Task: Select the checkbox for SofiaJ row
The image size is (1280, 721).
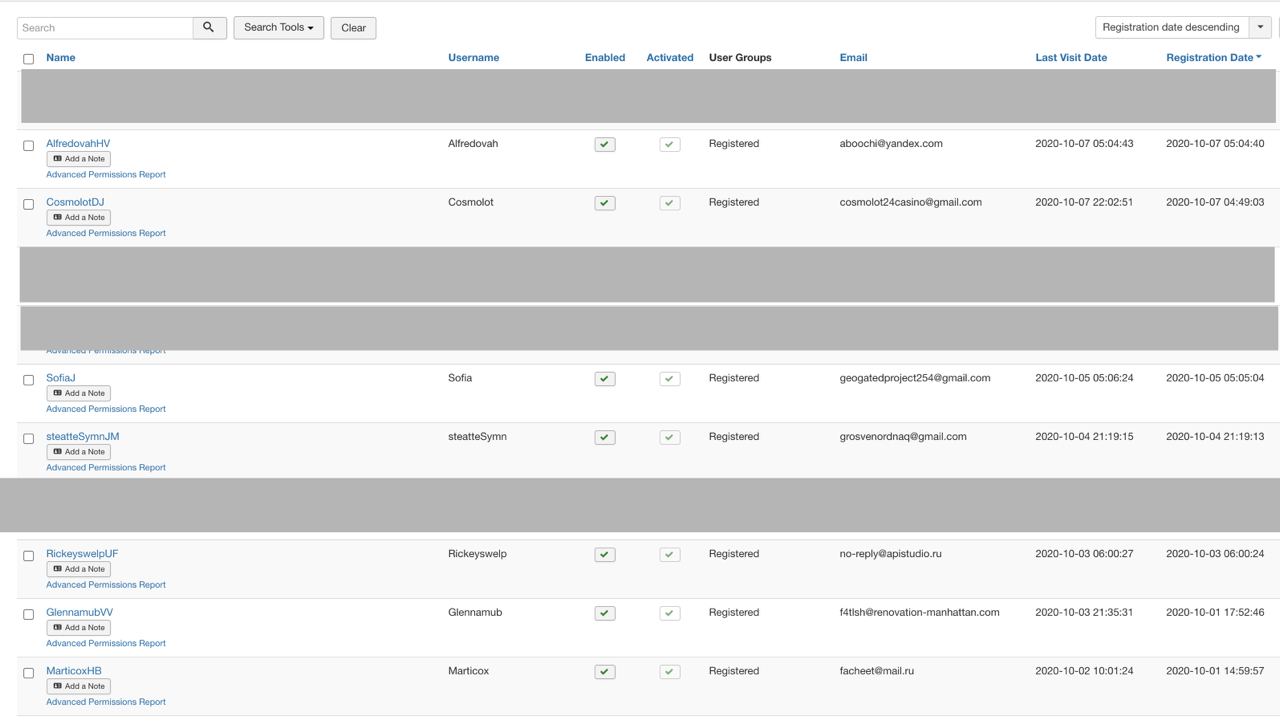Action: (x=28, y=380)
